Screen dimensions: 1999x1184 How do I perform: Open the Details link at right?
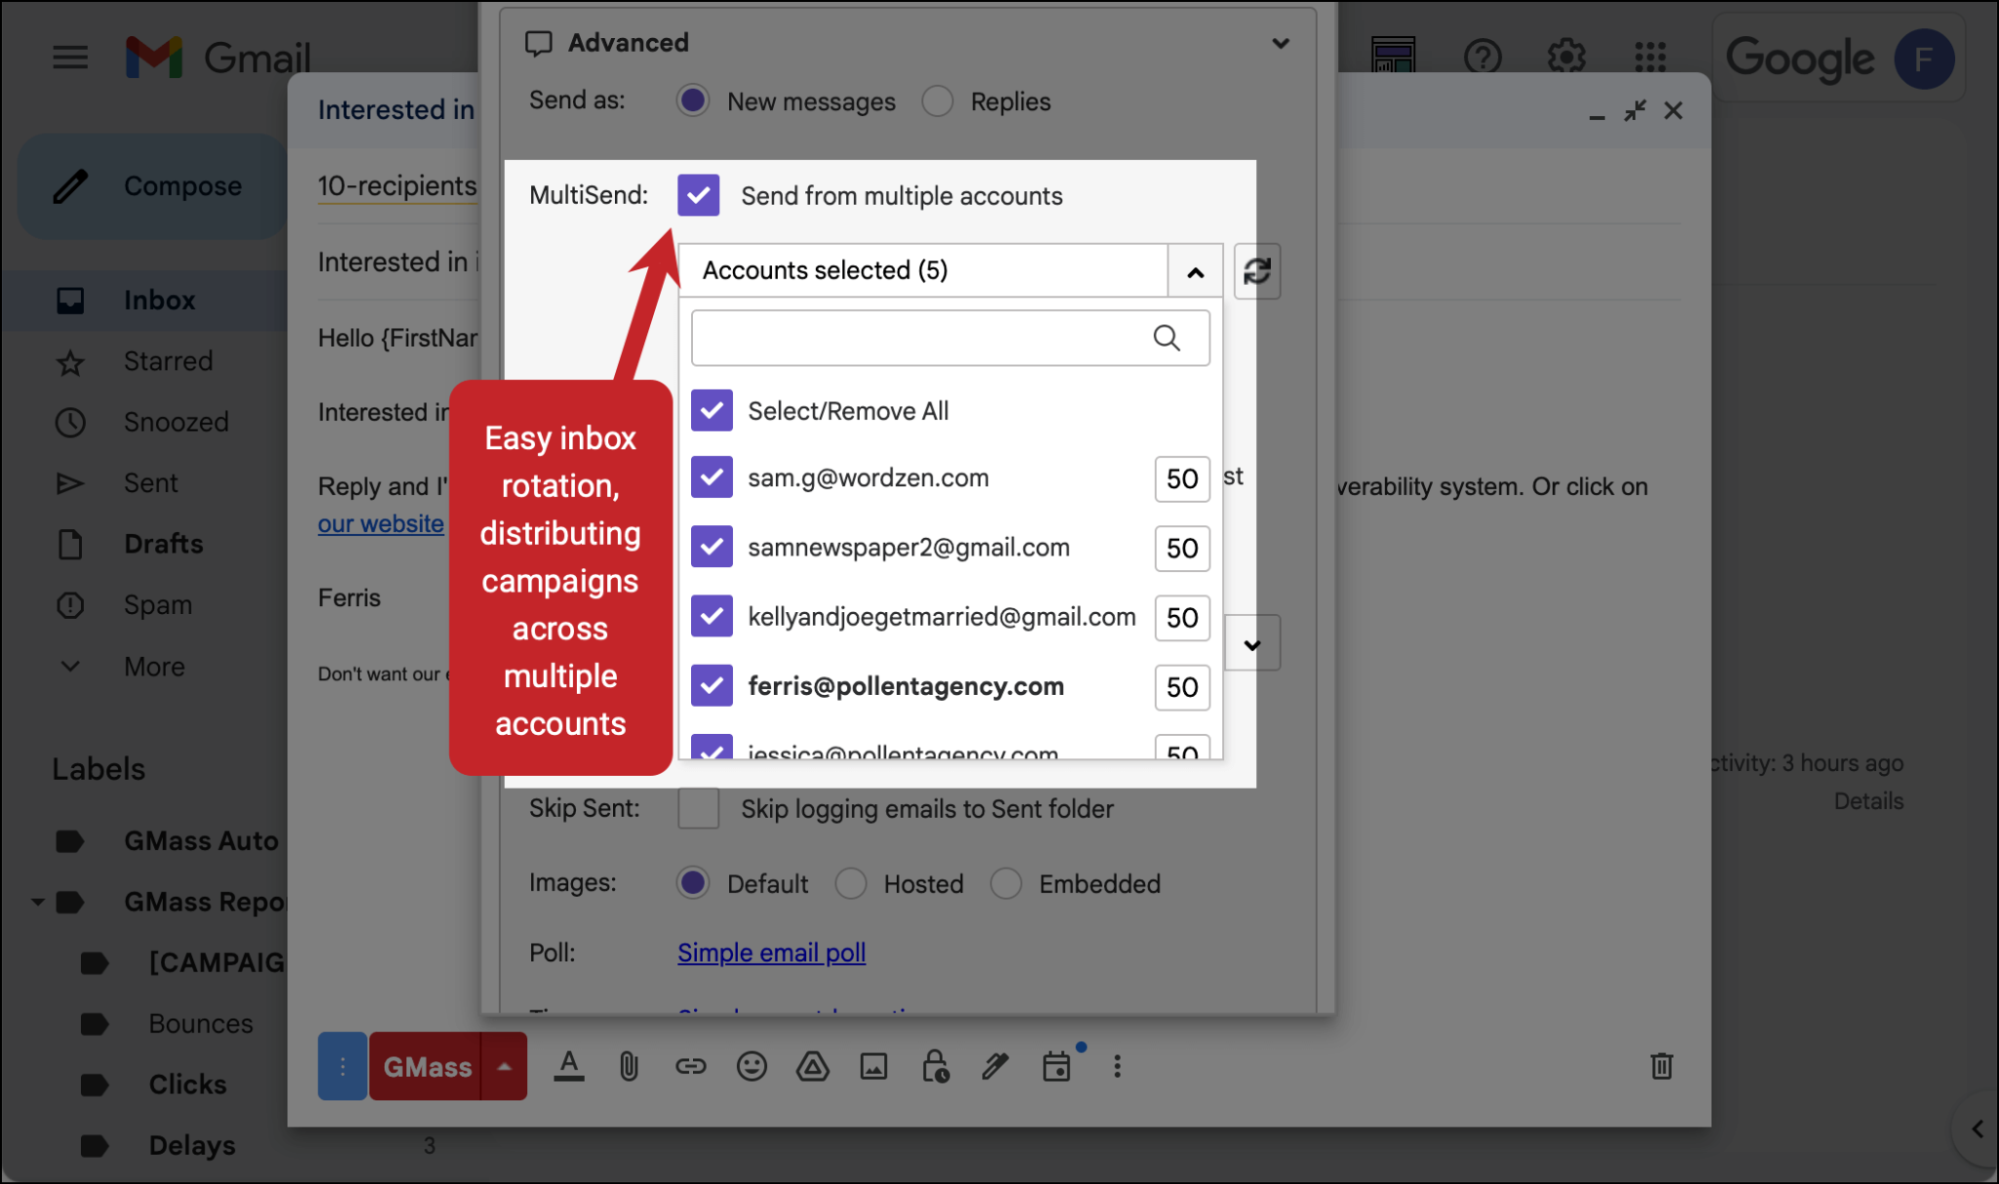1868,801
